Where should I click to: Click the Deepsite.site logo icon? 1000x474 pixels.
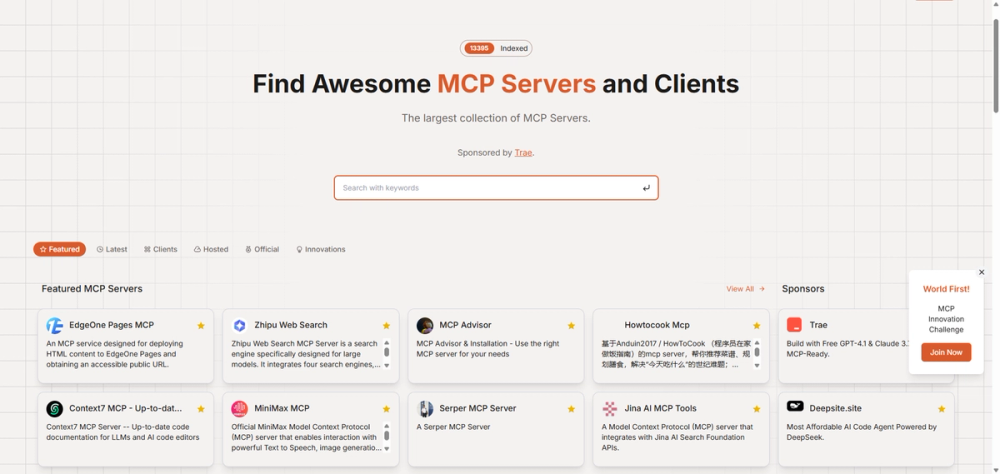(x=795, y=406)
